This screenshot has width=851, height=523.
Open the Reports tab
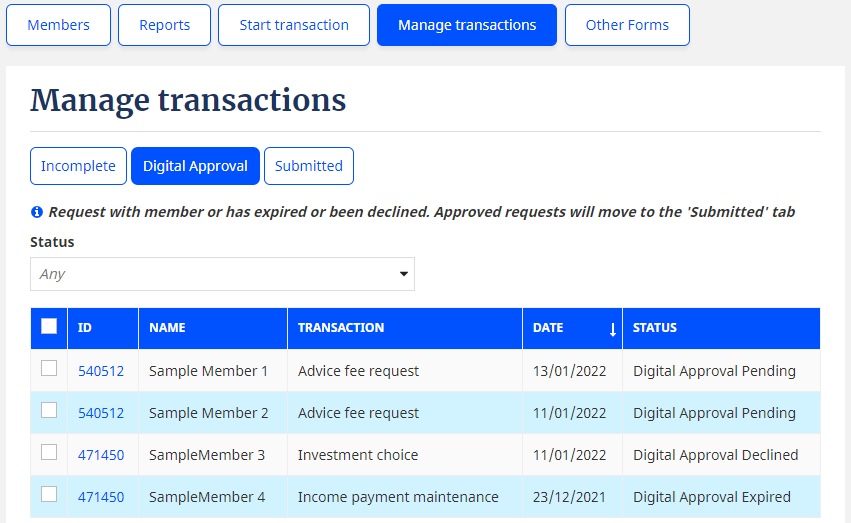coord(164,25)
